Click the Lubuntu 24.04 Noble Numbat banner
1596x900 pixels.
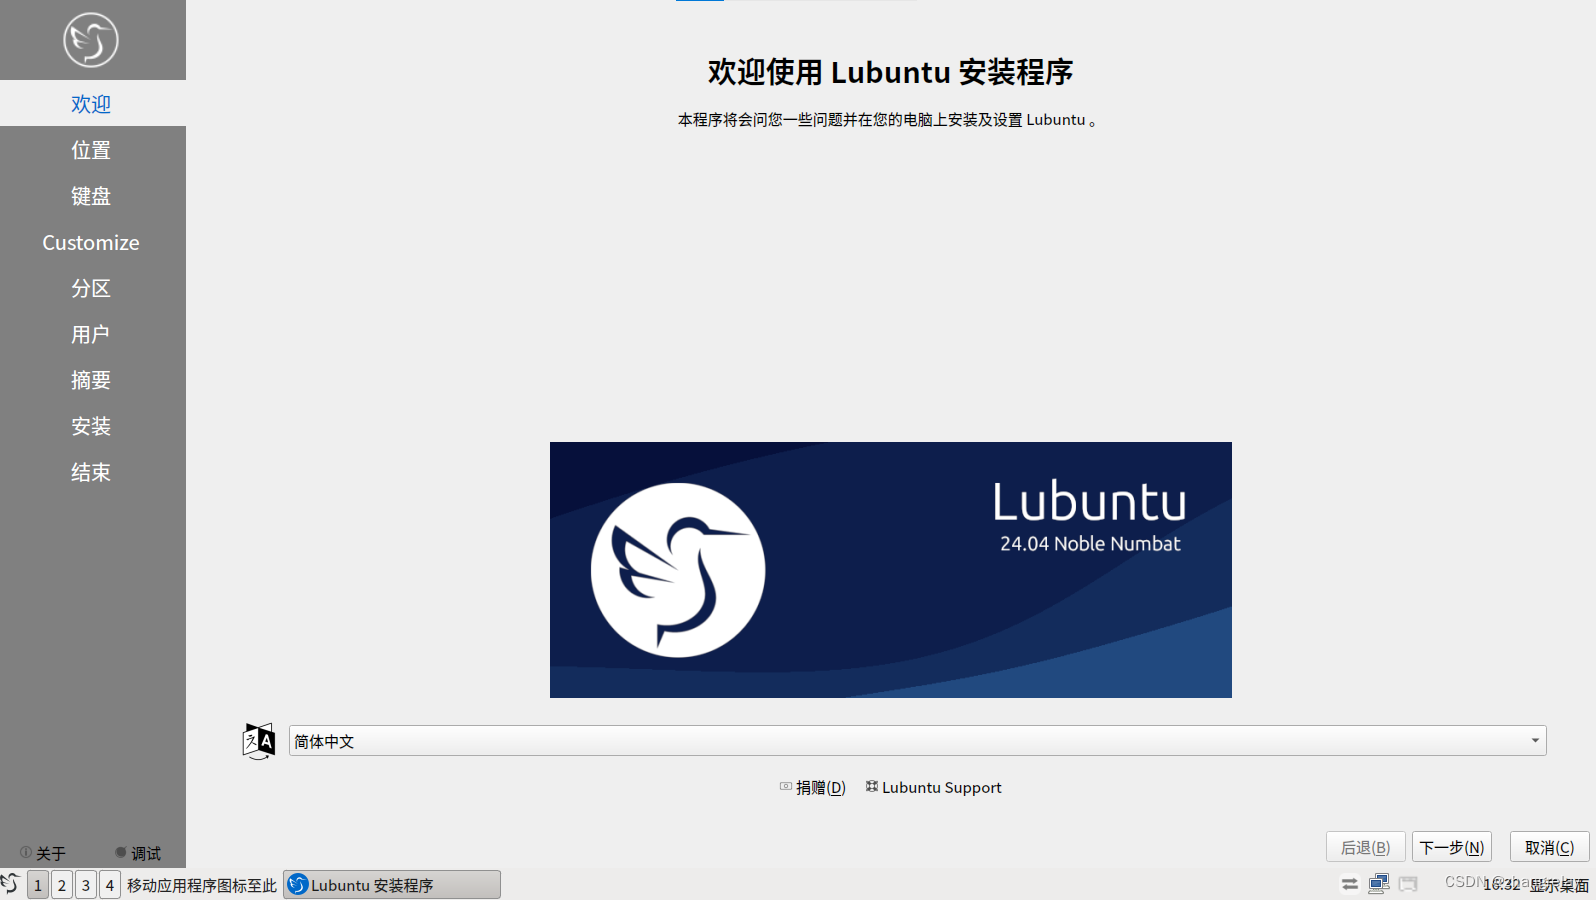(891, 570)
